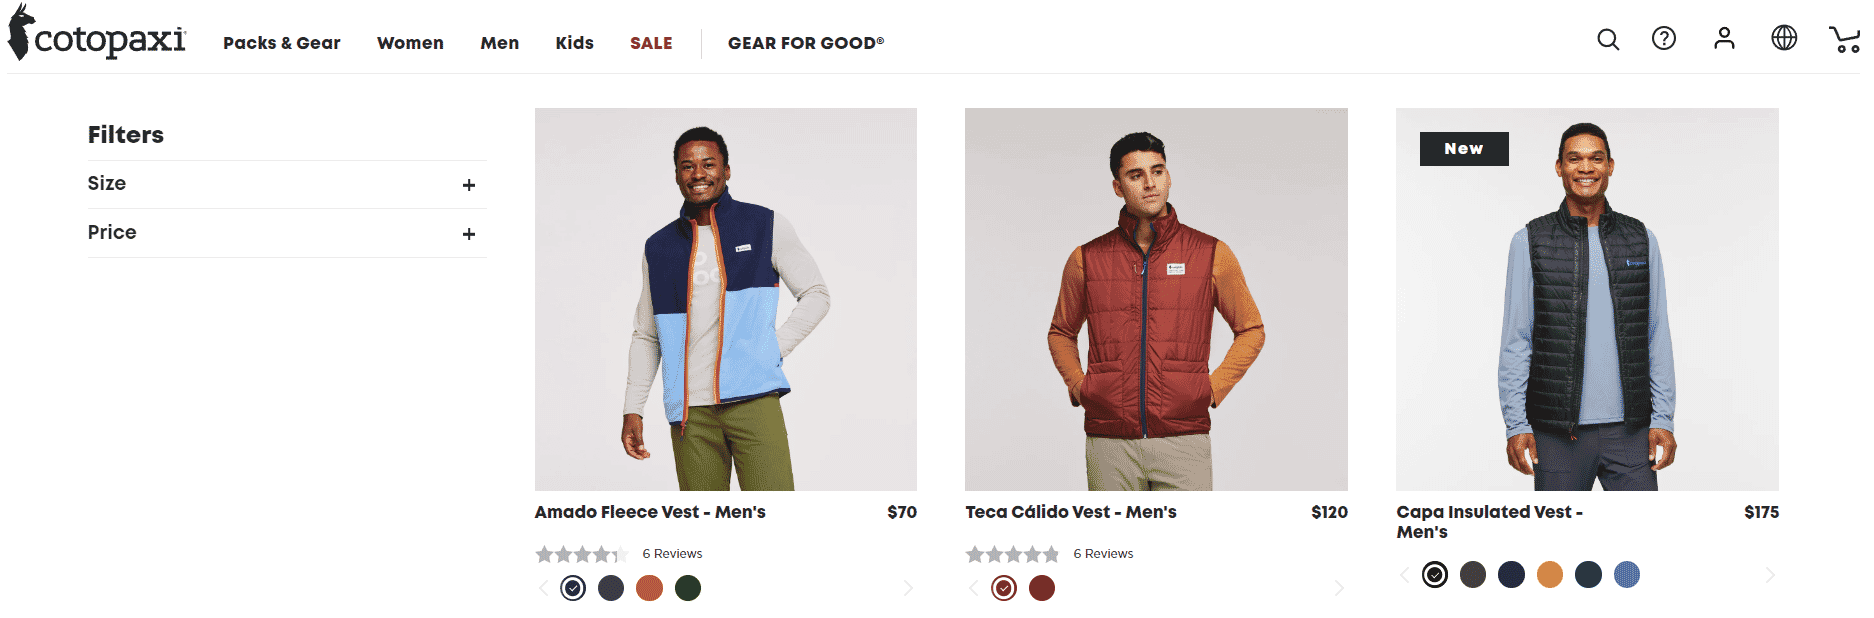Click the globe region selector icon
This screenshot has height=618, width=1874.
pos(1784,39)
